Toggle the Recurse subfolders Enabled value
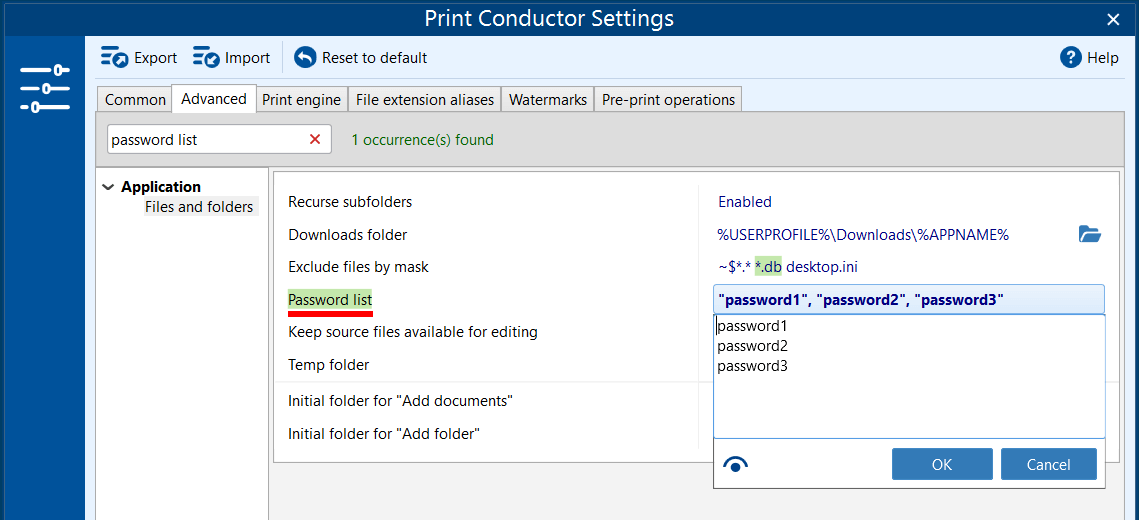This screenshot has width=1139, height=520. coord(744,202)
